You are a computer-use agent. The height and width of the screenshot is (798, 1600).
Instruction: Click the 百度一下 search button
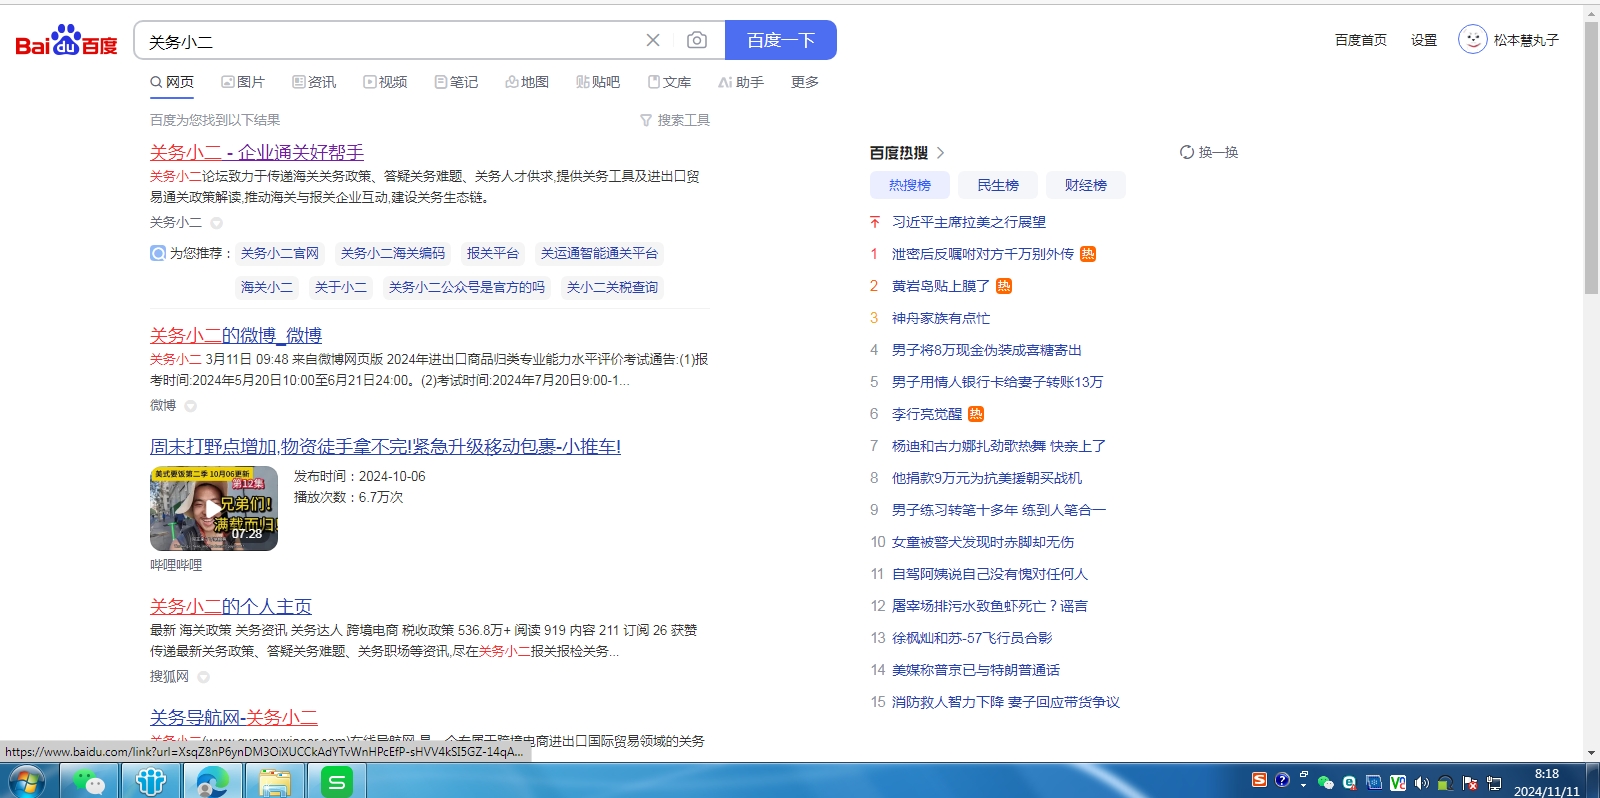781,40
